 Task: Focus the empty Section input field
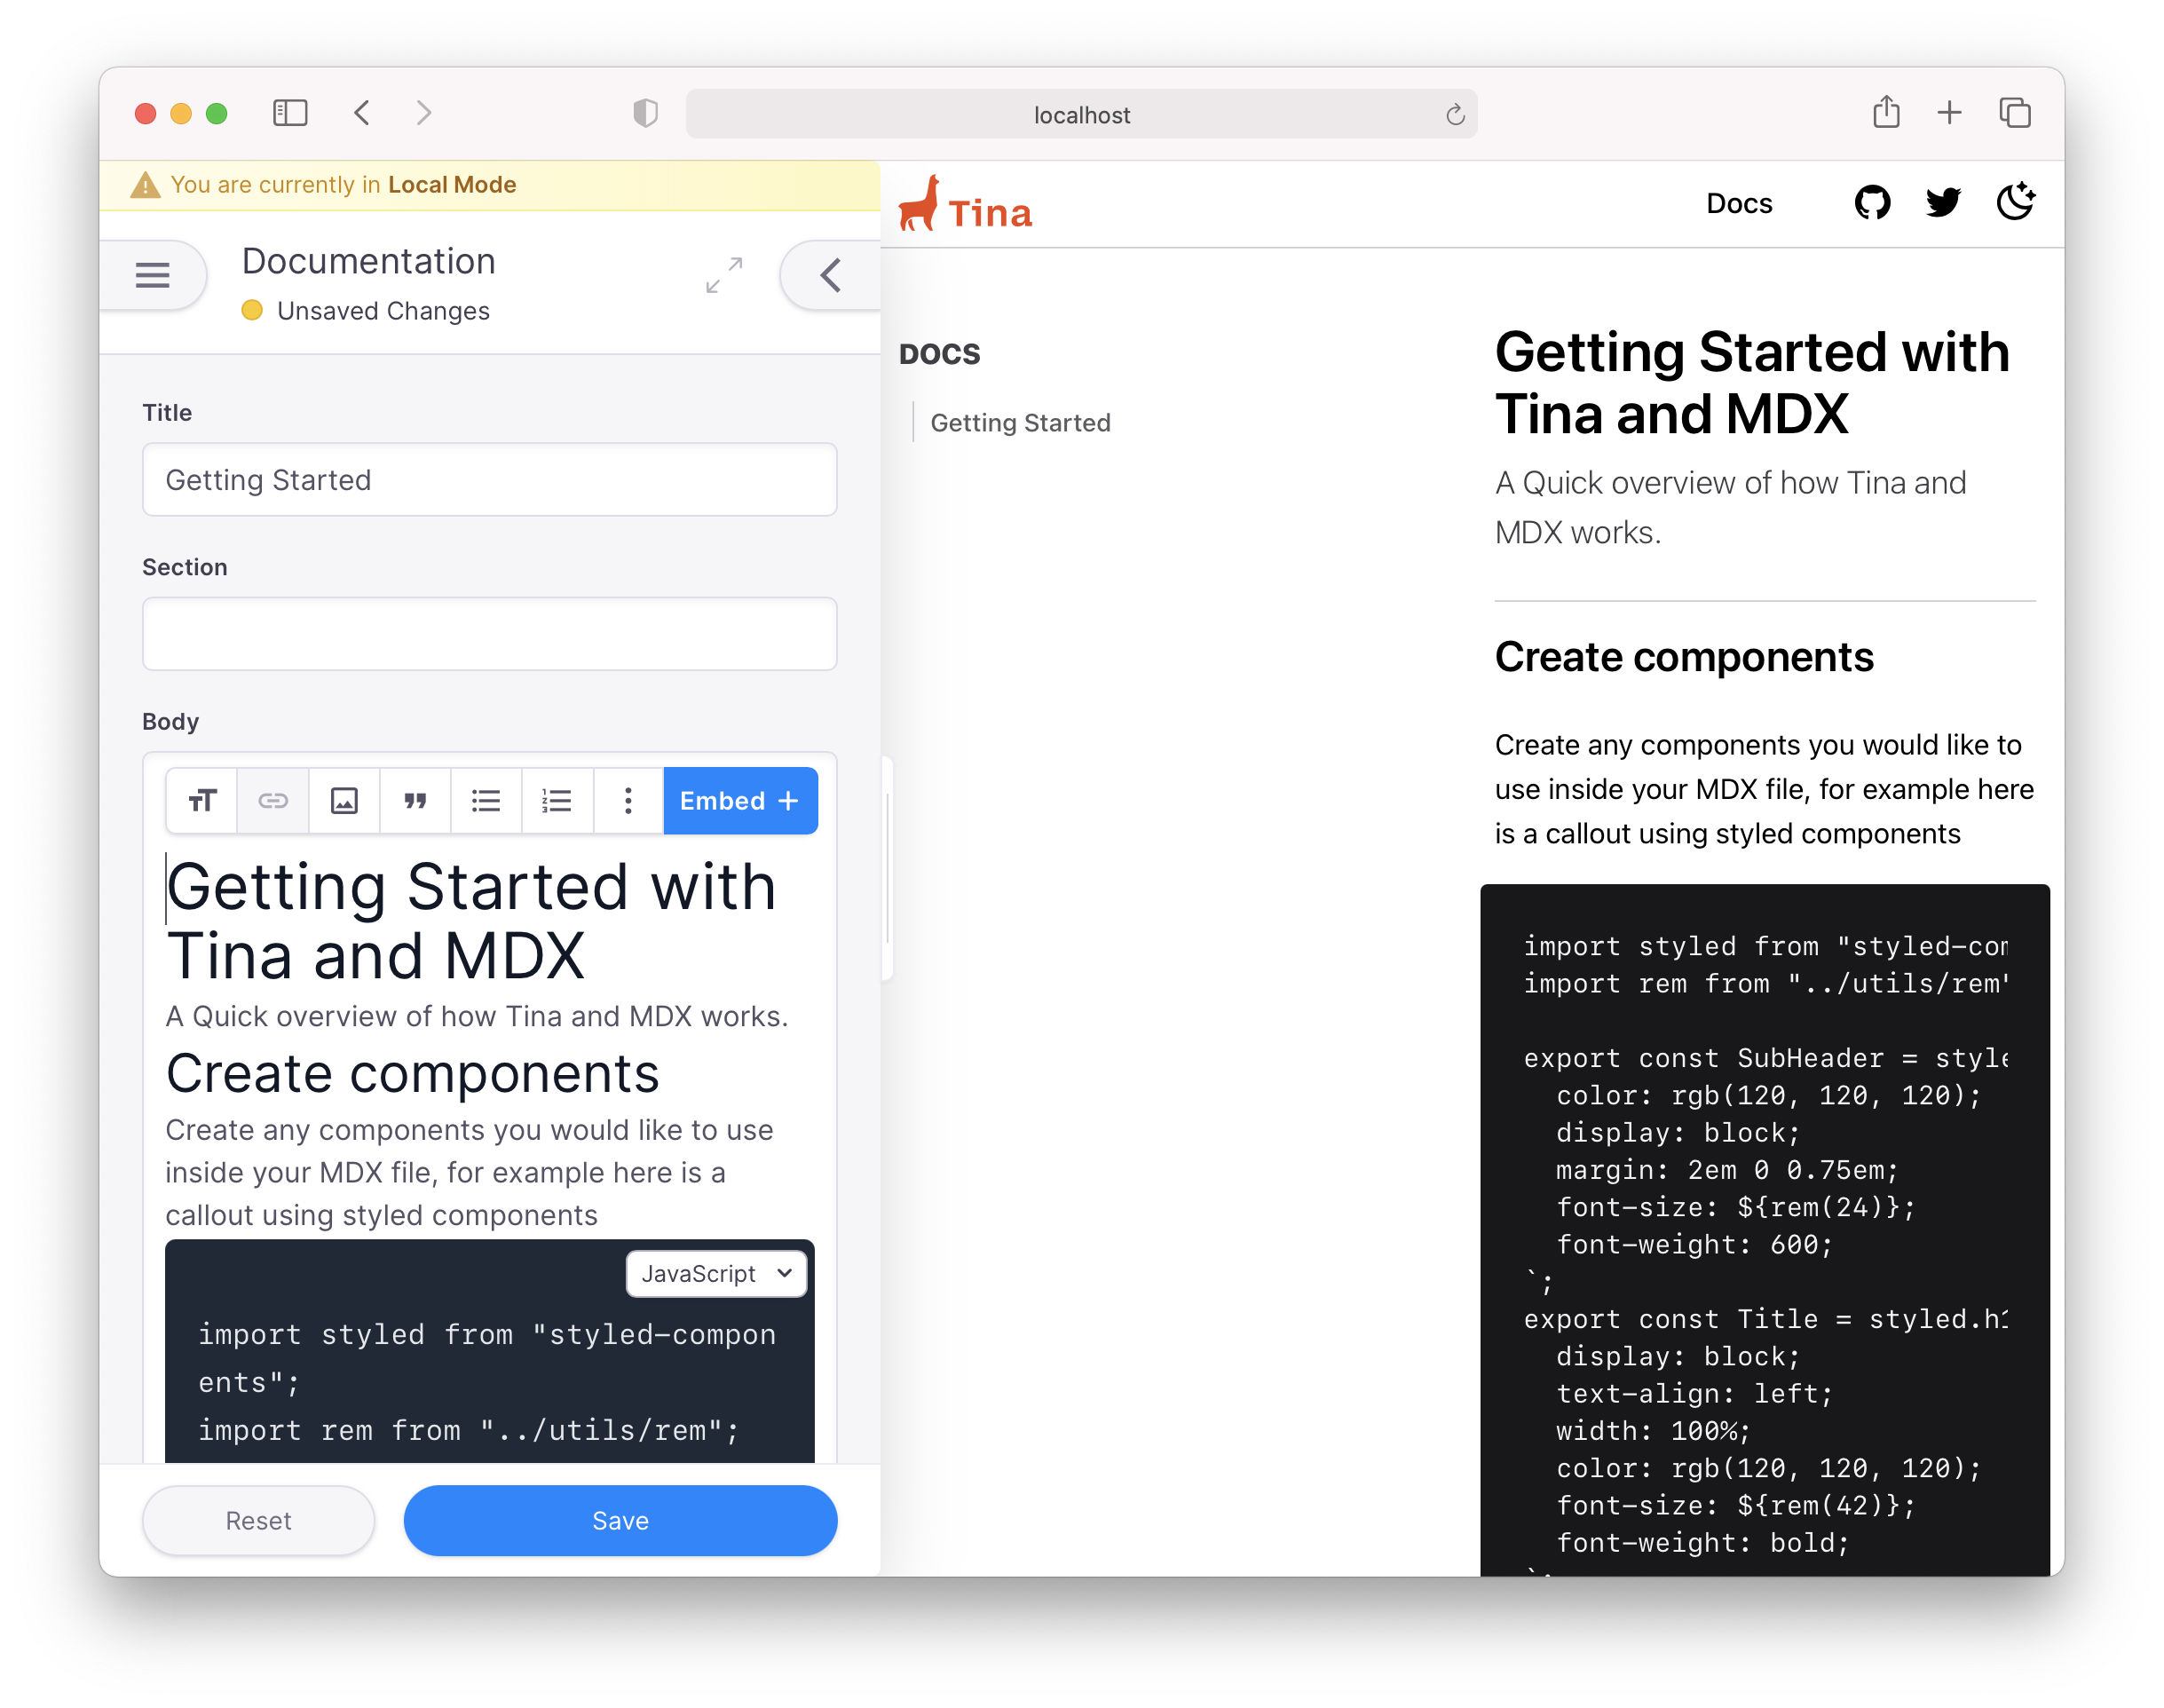(490, 634)
